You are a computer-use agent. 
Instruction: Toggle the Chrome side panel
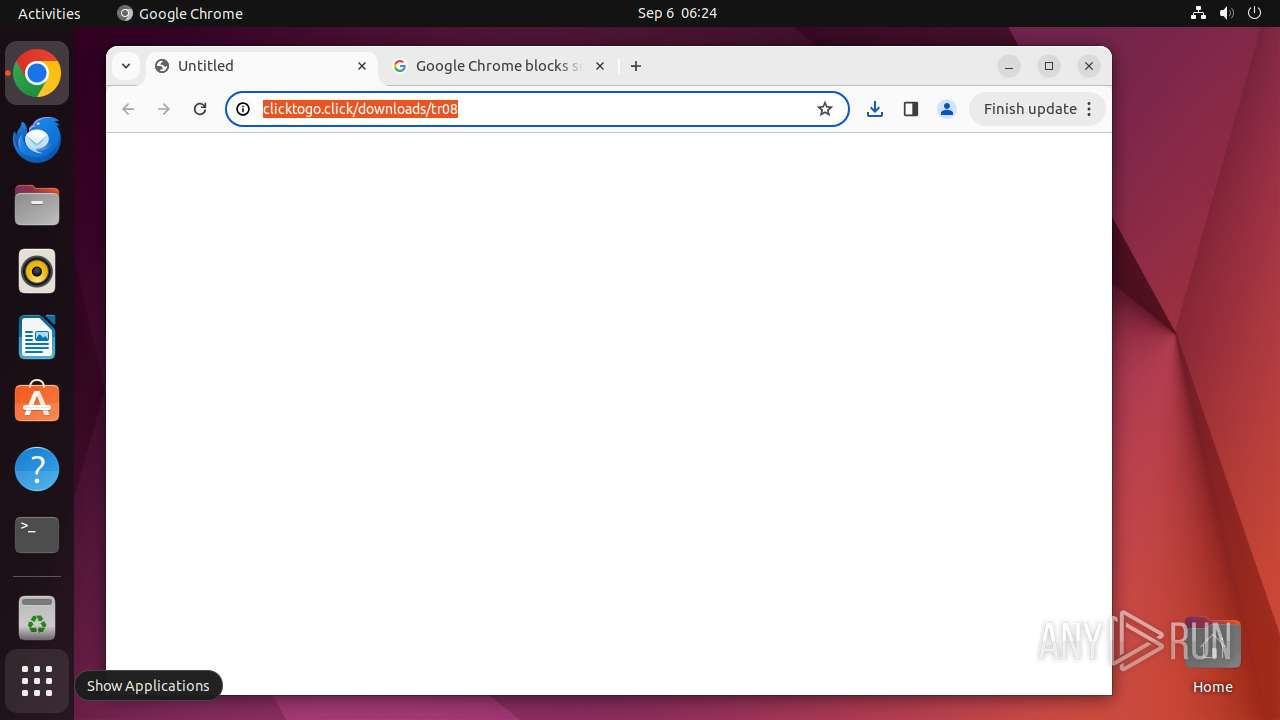click(911, 109)
